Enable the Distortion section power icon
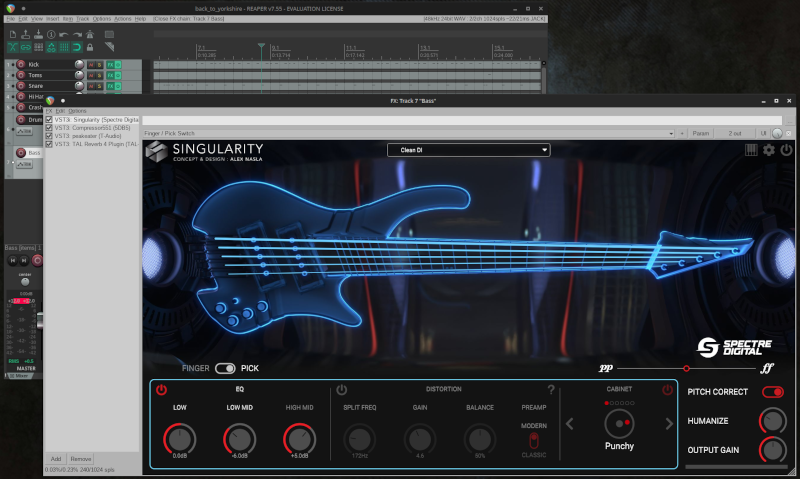800x479 pixels. 341,389
